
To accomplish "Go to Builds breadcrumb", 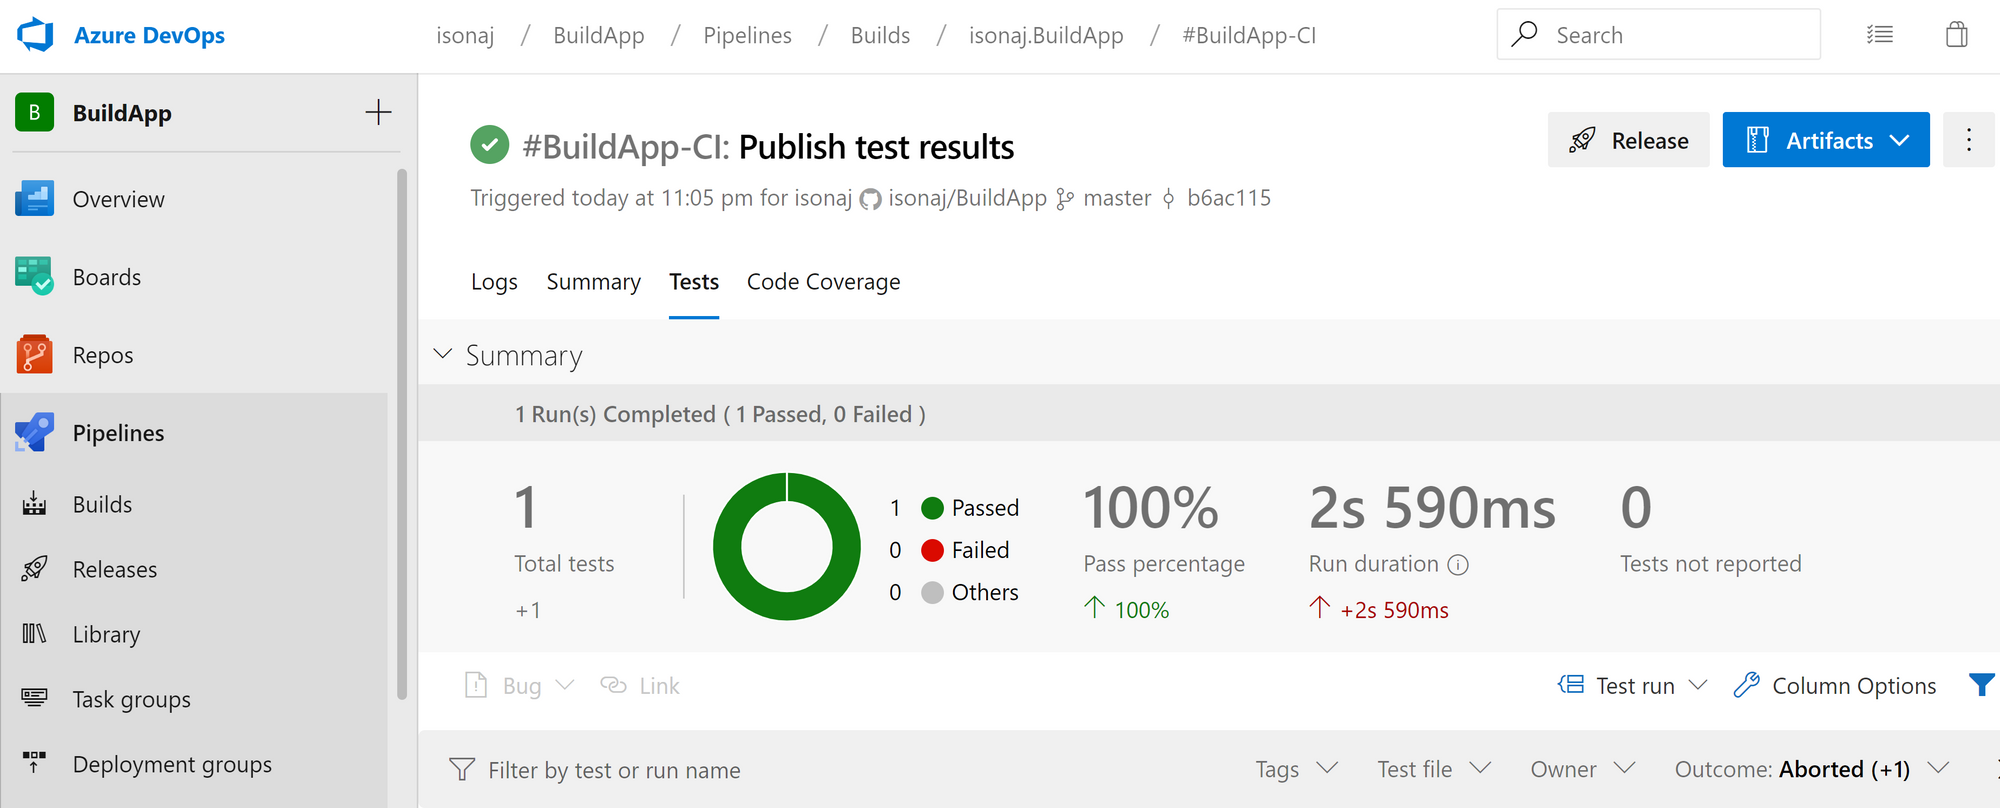I will click(880, 35).
